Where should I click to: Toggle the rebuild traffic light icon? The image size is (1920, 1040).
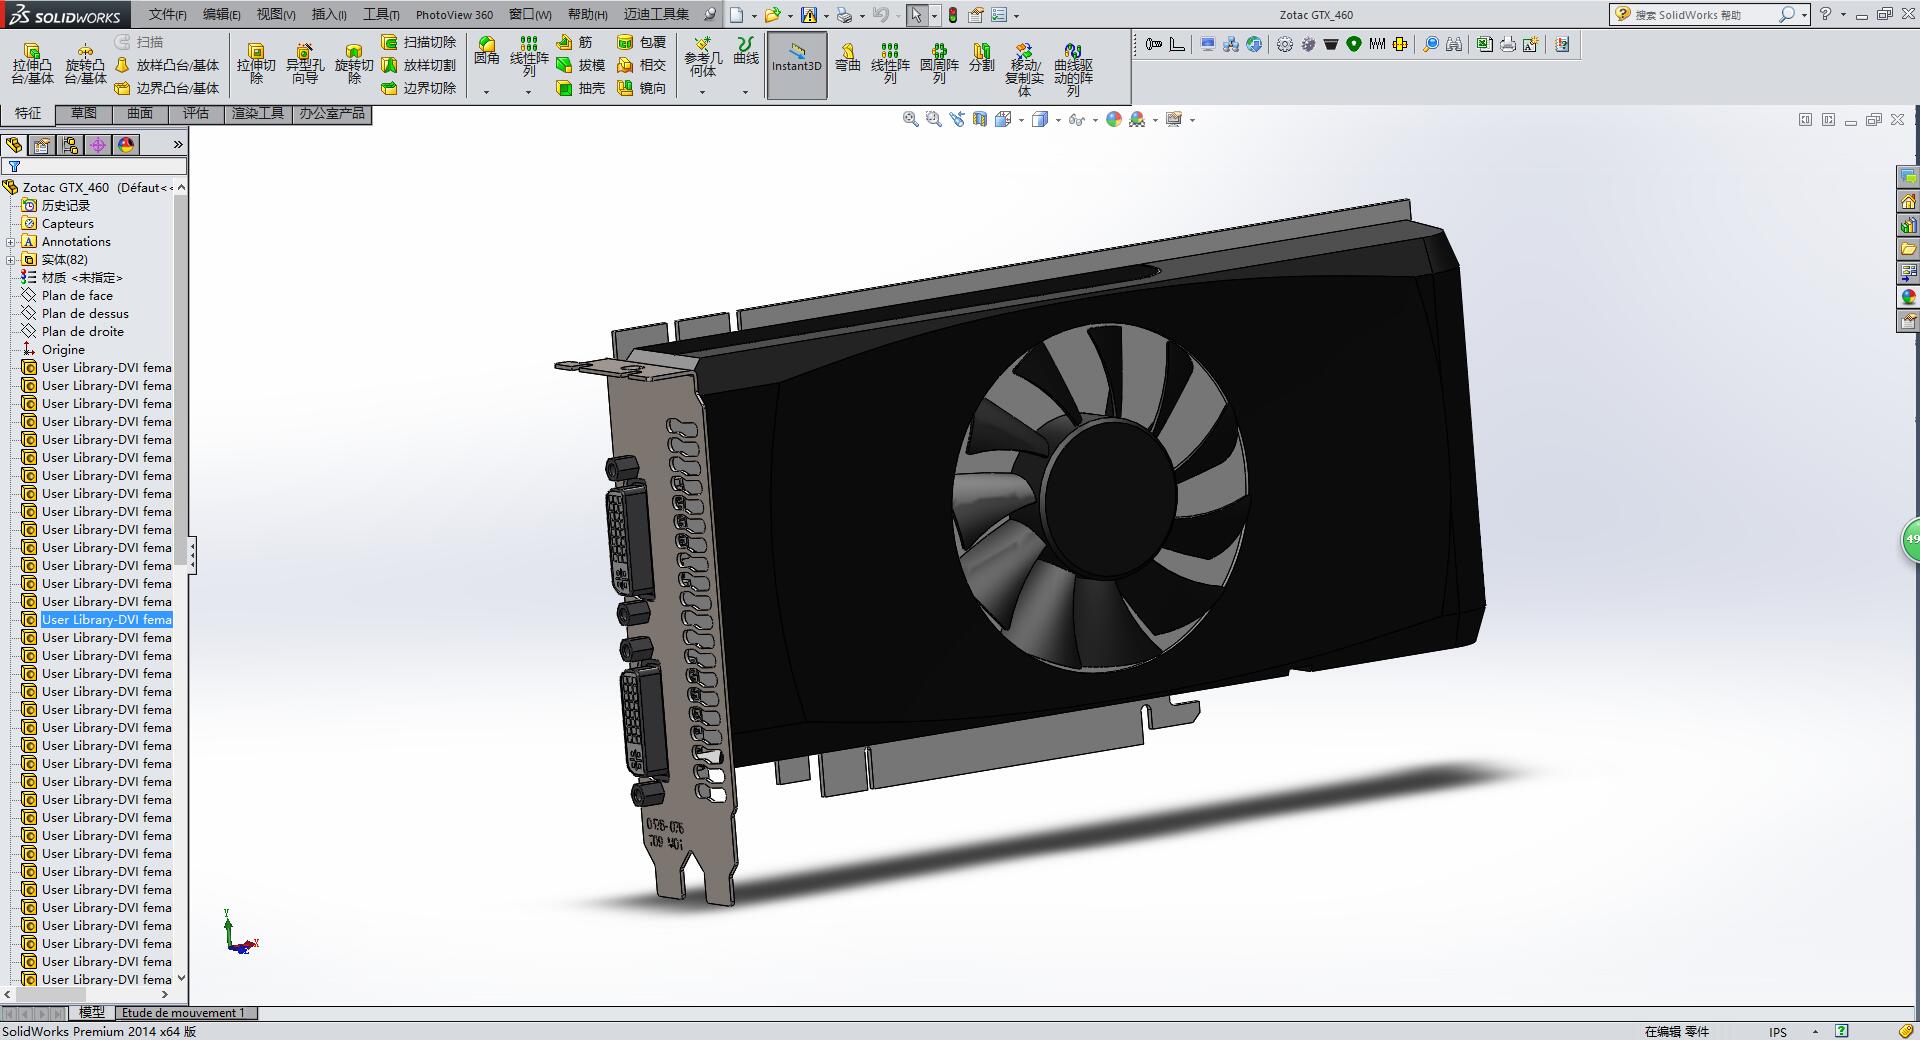953,15
